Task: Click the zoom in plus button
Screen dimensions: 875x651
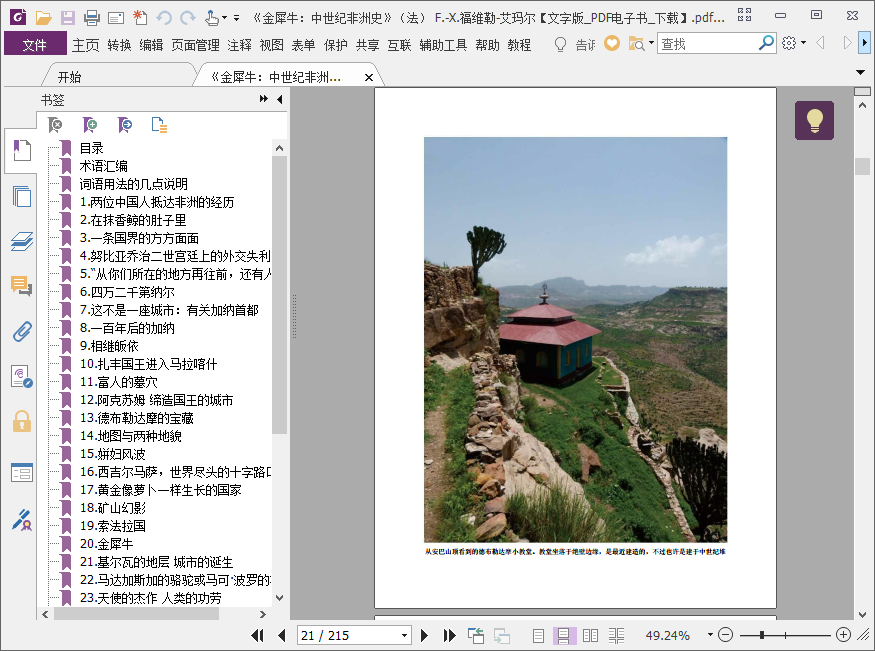Action: (843, 635)
